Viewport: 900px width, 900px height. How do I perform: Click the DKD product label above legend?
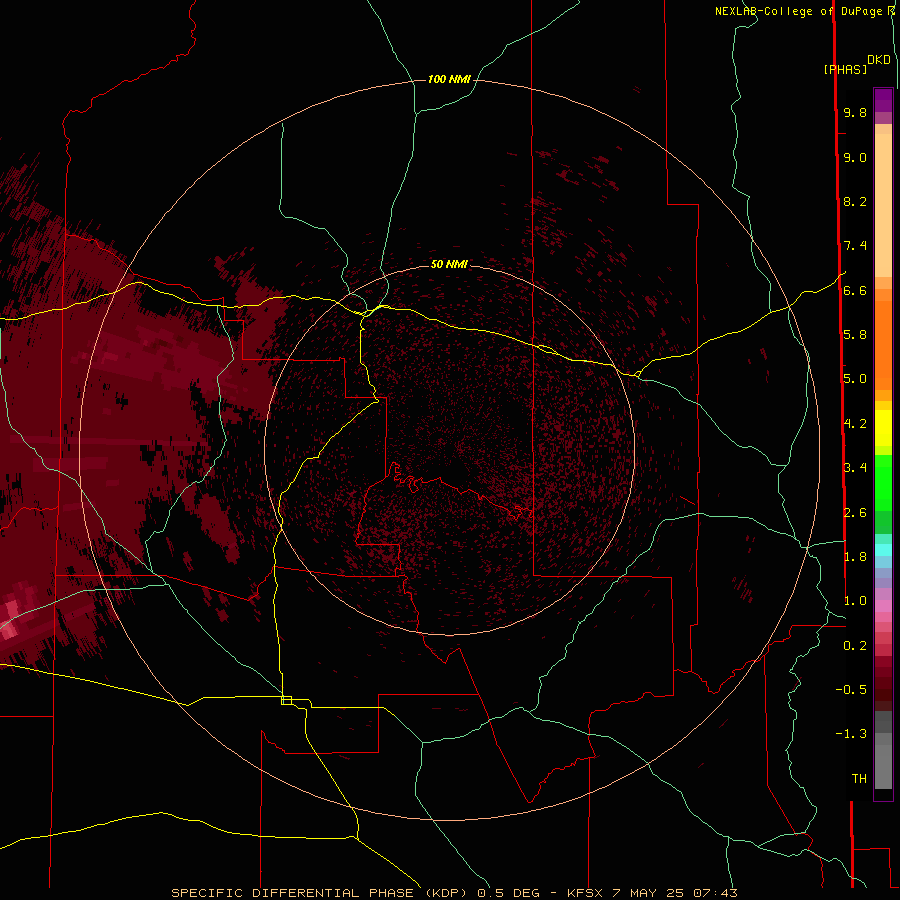pyautogui.click(x=879, y=60)
